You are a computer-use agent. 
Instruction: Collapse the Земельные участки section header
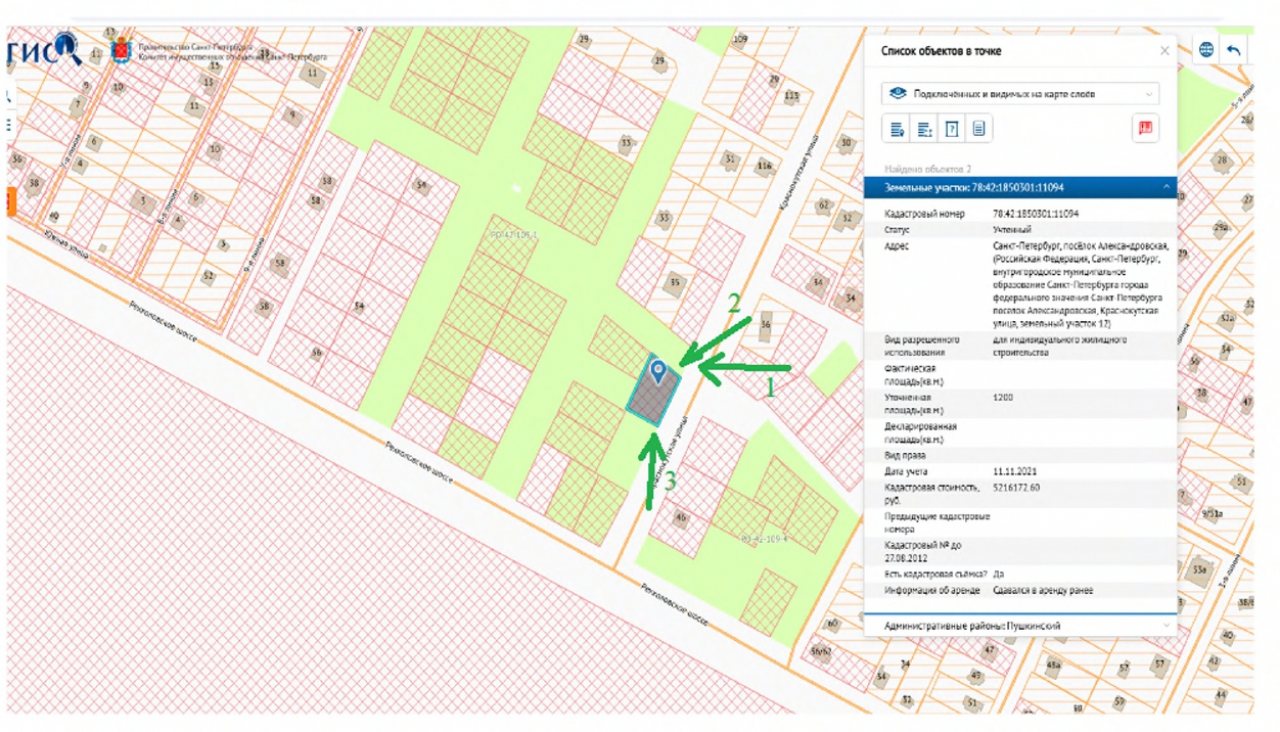tap(1020, 188)
